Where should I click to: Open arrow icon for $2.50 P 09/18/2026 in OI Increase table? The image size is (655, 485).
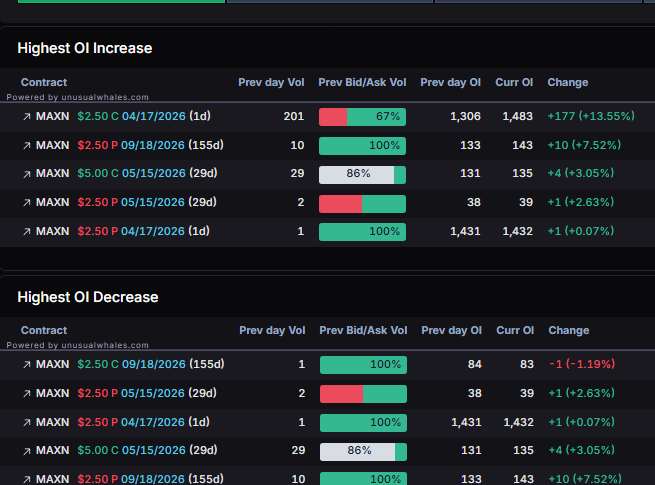27,145
